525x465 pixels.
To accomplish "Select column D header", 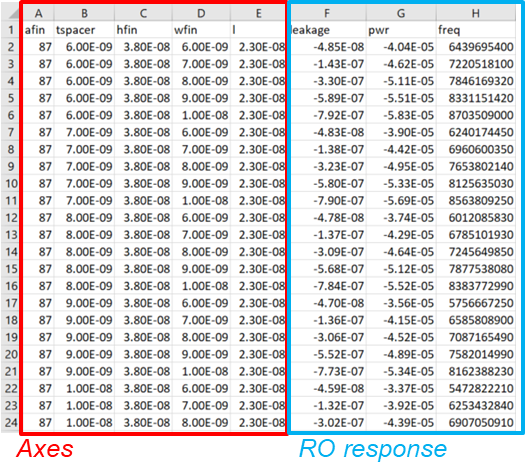I will [201, 13].
